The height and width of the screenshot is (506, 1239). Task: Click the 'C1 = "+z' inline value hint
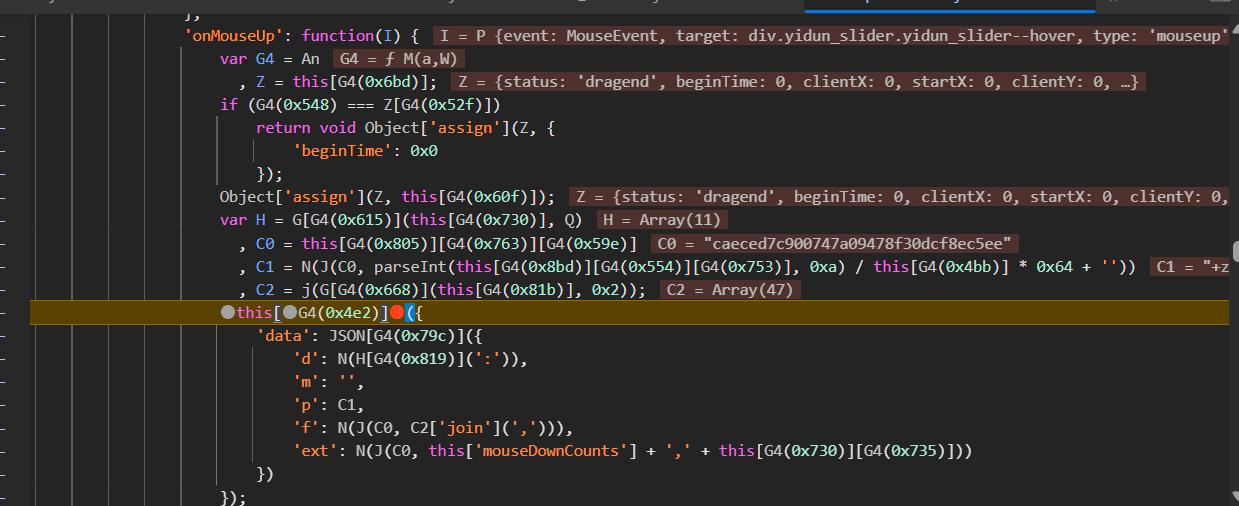click(x=1190, y=267)
